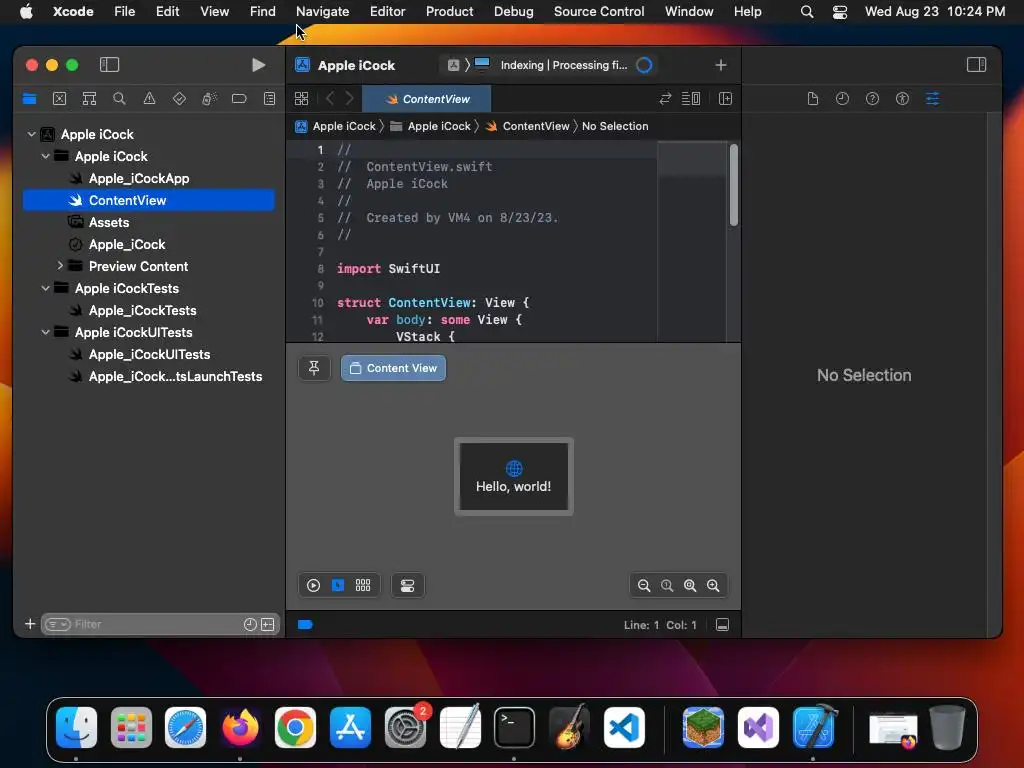Zoom out the preview canvas
Screen dimensions: 1024x768
(x=644, y=586)
